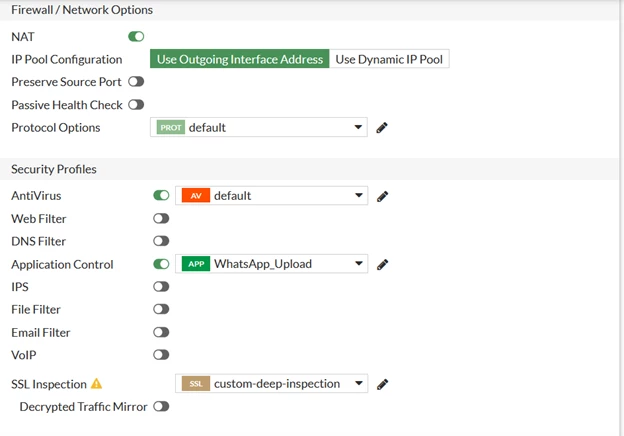Click the SSL Inspection label
624x436 pixels.
[49, 384]
